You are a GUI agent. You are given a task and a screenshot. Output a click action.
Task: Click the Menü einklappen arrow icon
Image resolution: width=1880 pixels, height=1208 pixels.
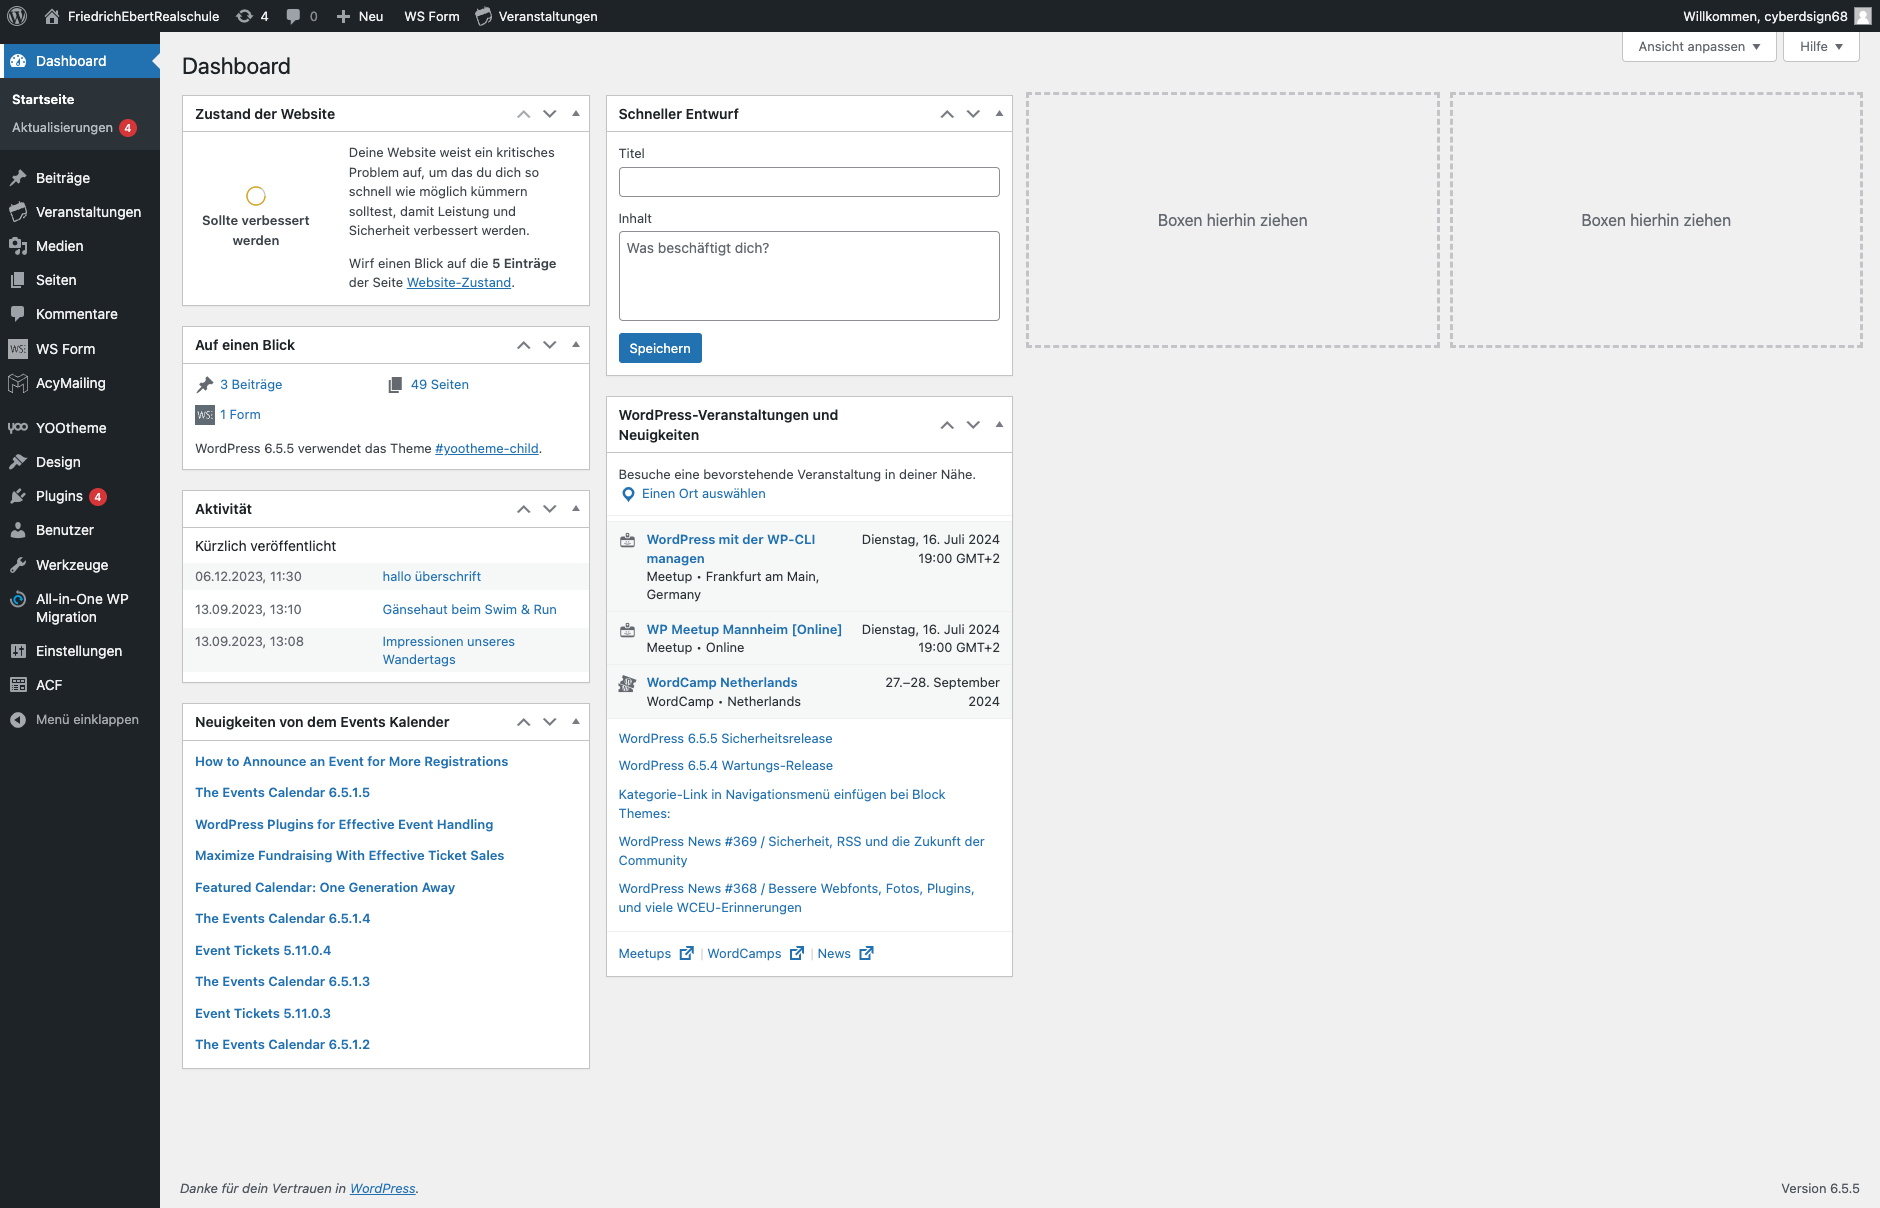point(18,720)
